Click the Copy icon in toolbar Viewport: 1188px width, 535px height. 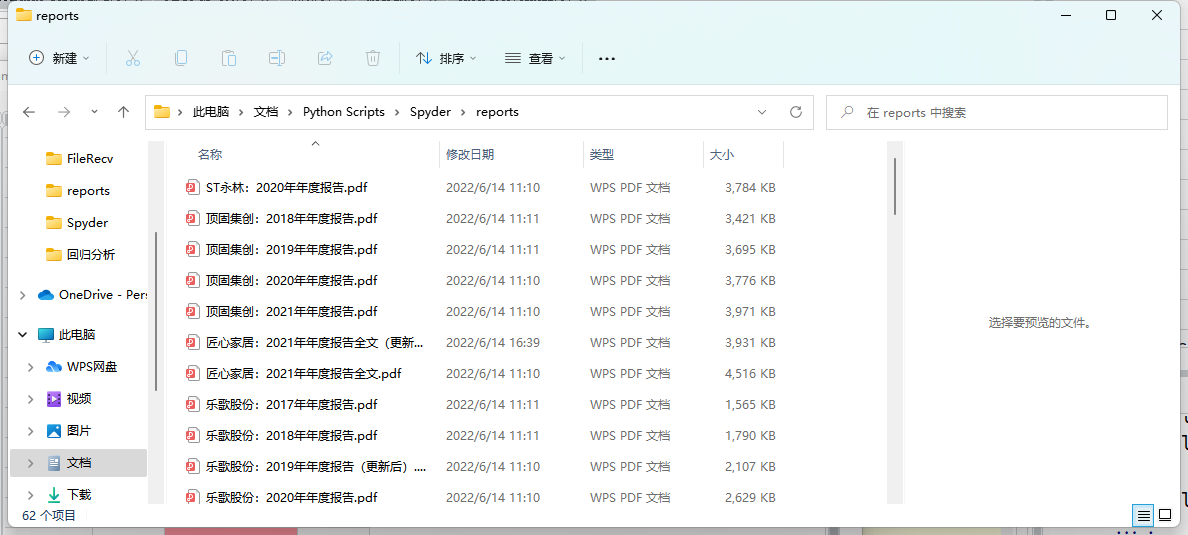pyautogui.click(x=180, y=58)
